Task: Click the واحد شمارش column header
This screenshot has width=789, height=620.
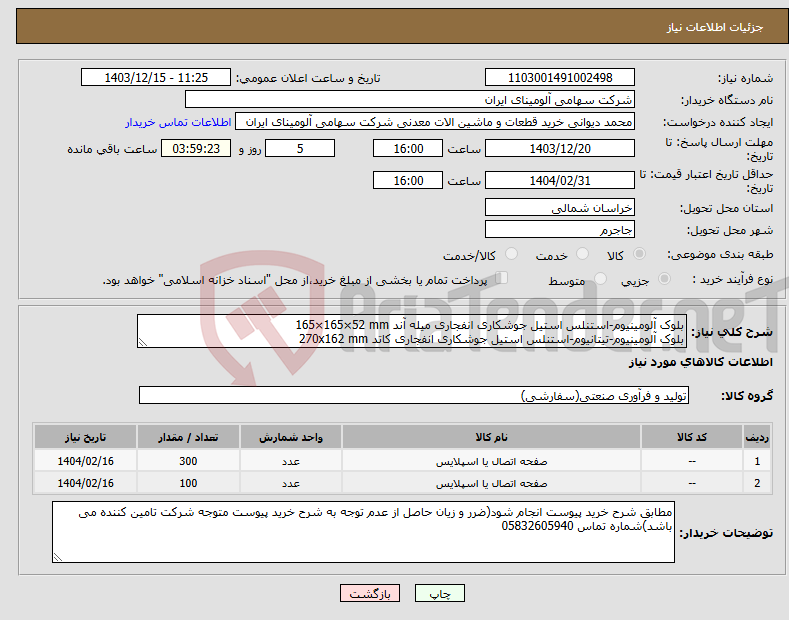Action: (x=291, y=437)
